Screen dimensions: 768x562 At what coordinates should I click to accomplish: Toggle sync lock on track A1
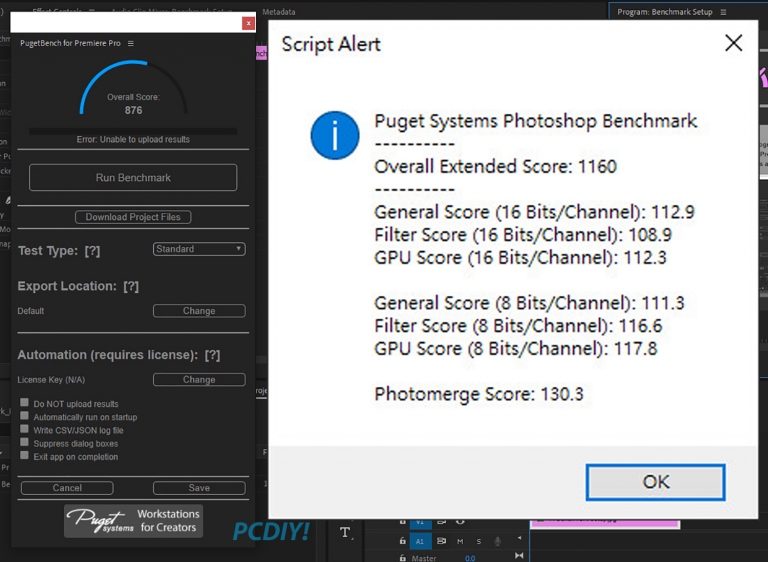(x=441, y=541)
